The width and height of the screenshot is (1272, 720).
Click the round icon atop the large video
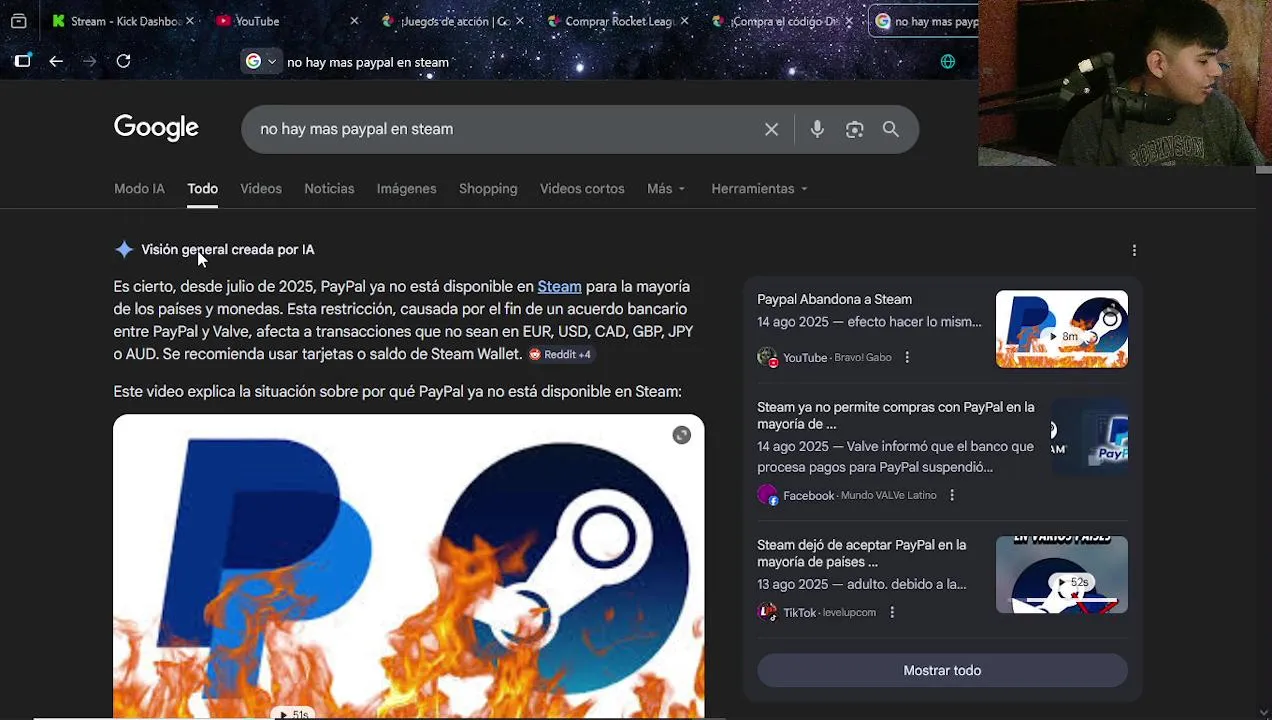[x=681, y=434]
